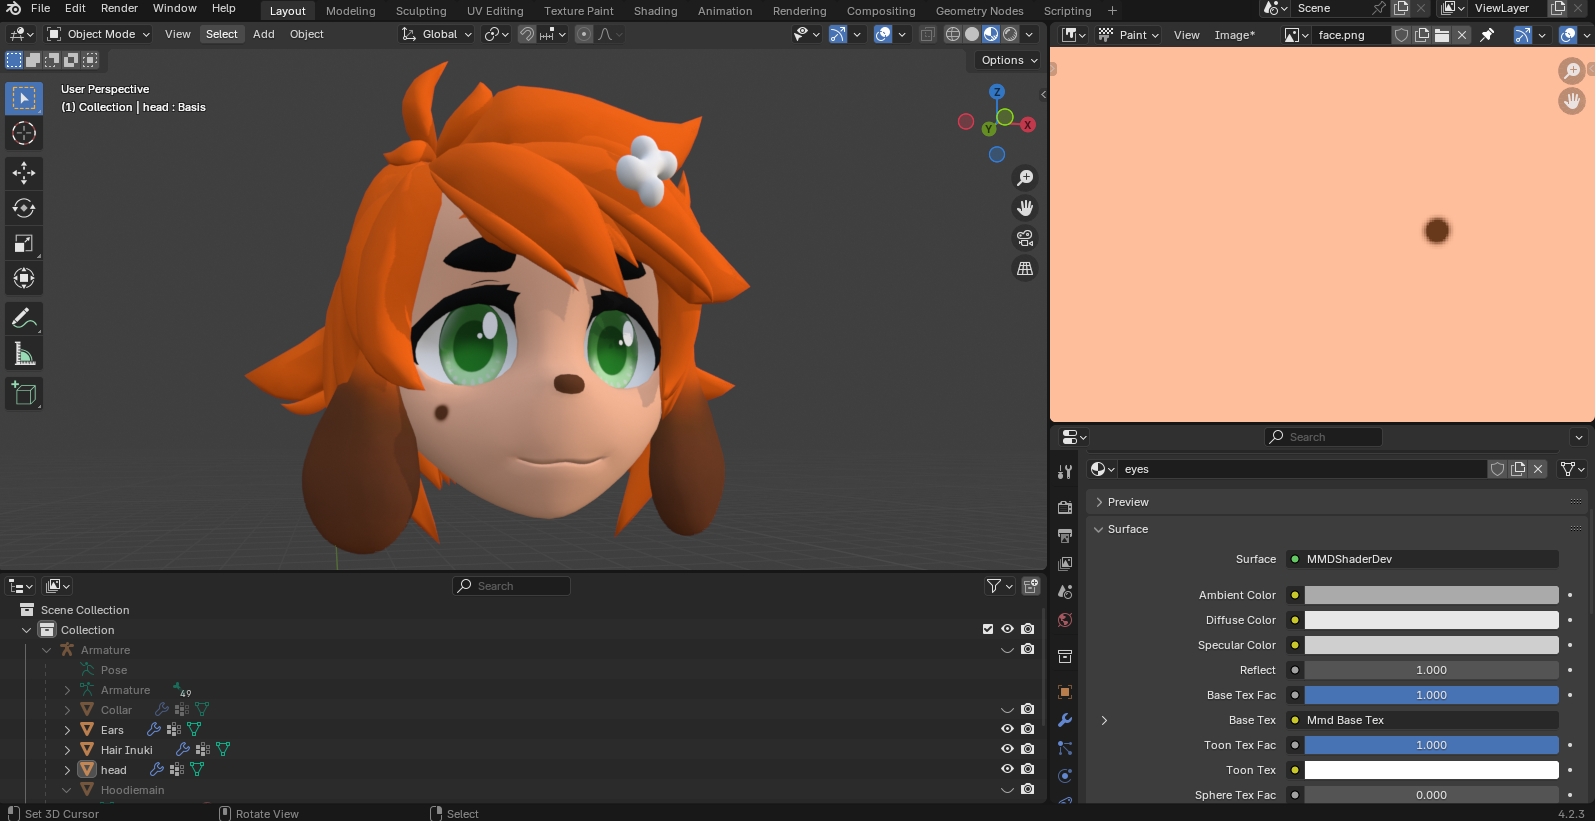Disable rendering for the head object
This screenshot has width=1595, height=821.
pyautogui.click(x=1027, y=769)
